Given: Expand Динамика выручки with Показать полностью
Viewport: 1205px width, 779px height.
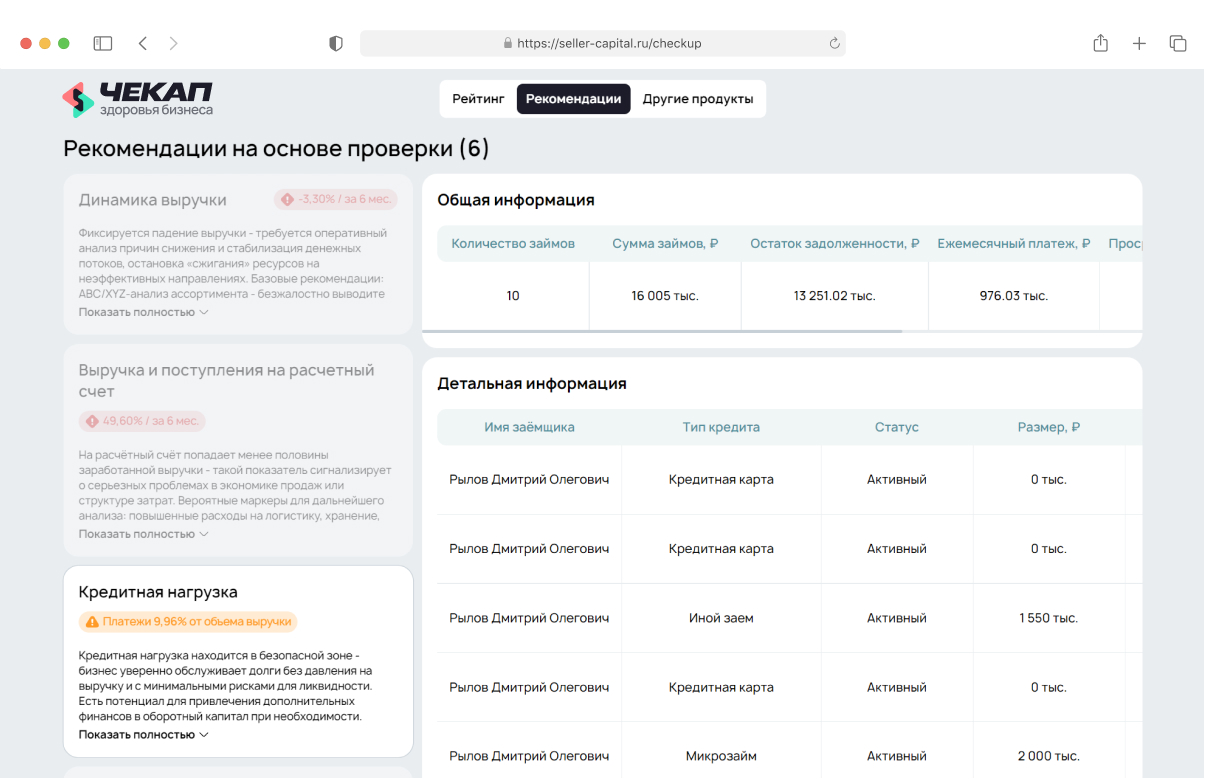Looking at the screenshot, I should 143,312.
